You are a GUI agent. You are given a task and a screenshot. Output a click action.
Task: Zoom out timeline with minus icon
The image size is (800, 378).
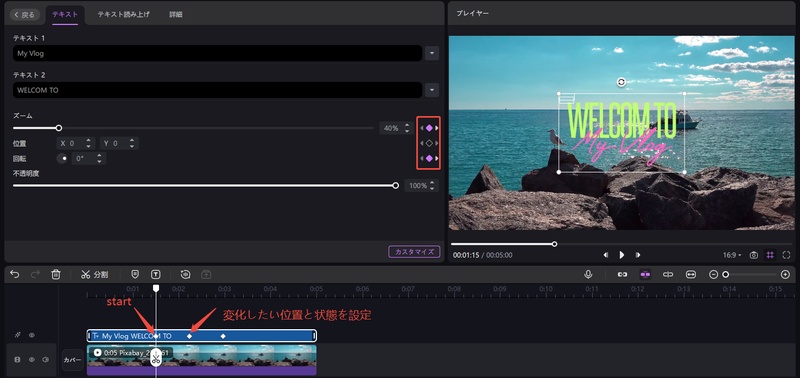(714, 274)
